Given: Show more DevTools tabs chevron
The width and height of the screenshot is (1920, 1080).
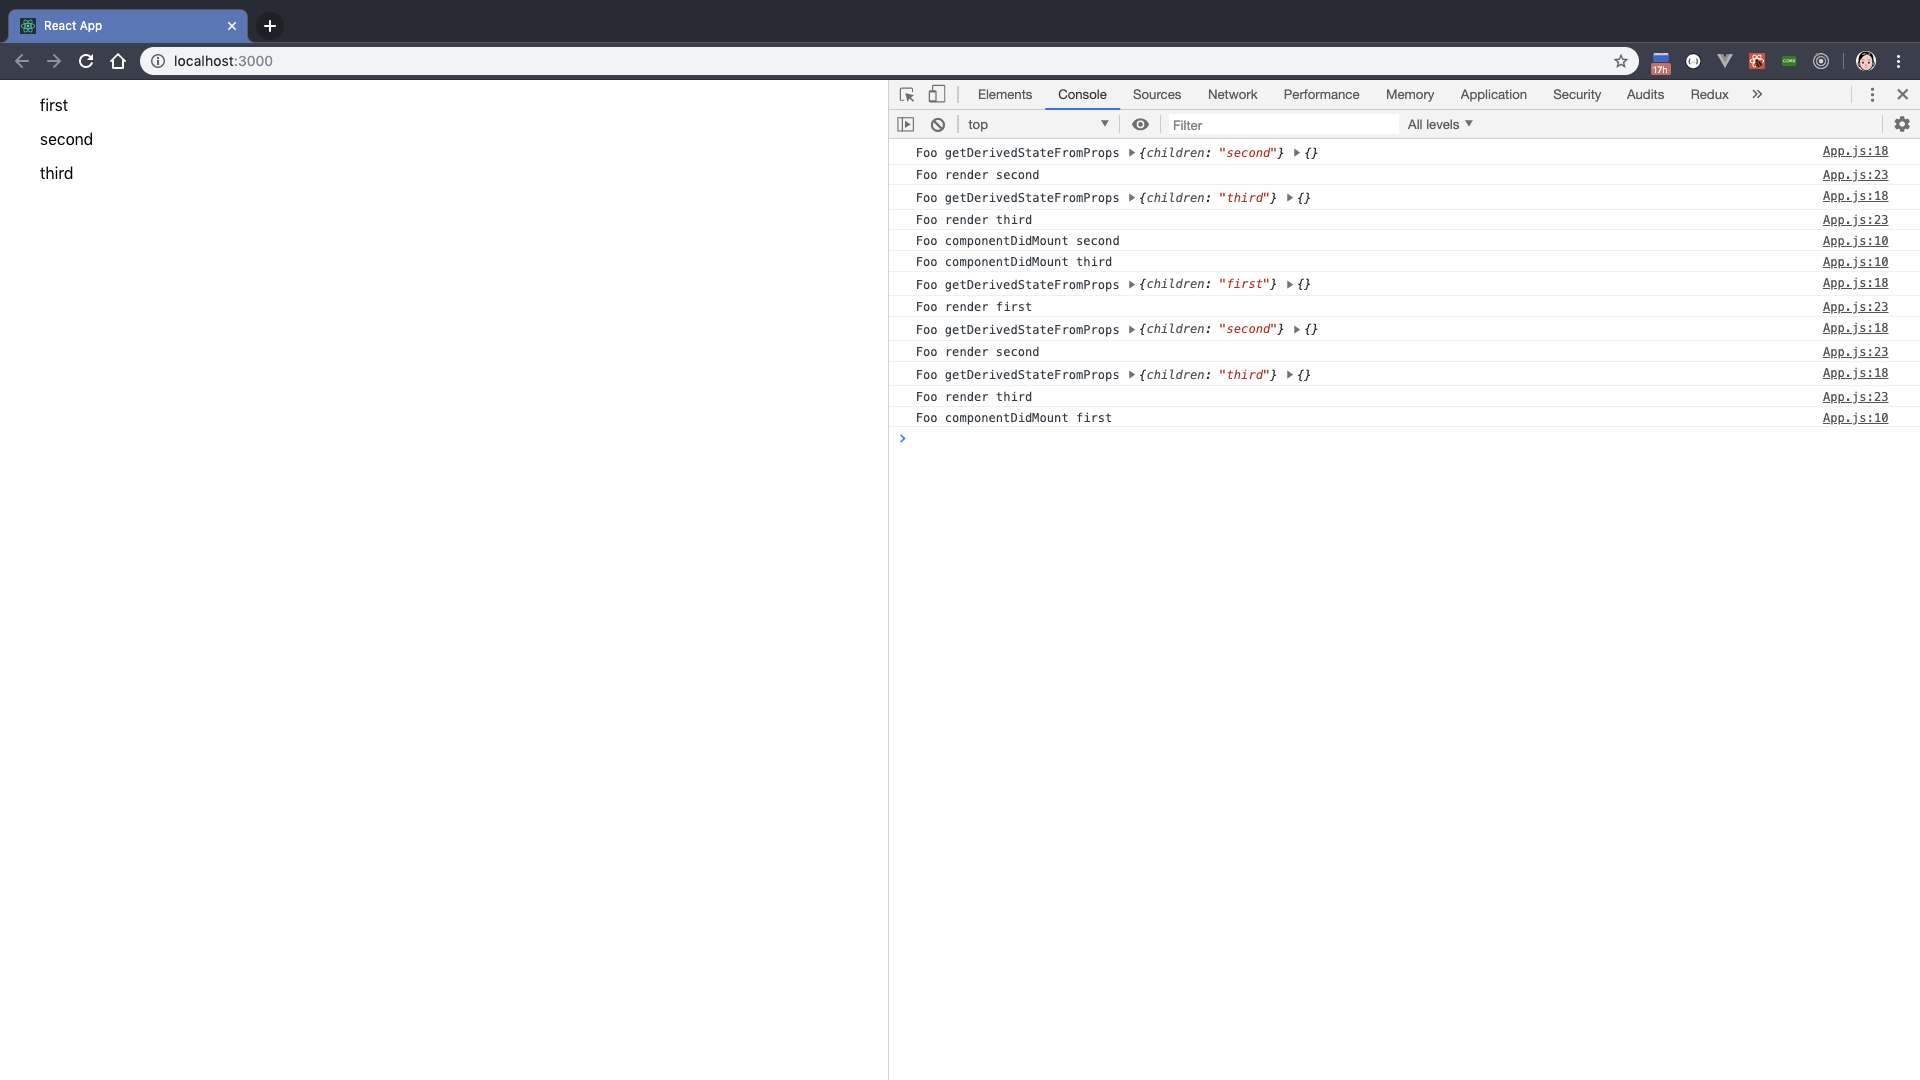Looking at the screenshot, I should click(1757, 94).
